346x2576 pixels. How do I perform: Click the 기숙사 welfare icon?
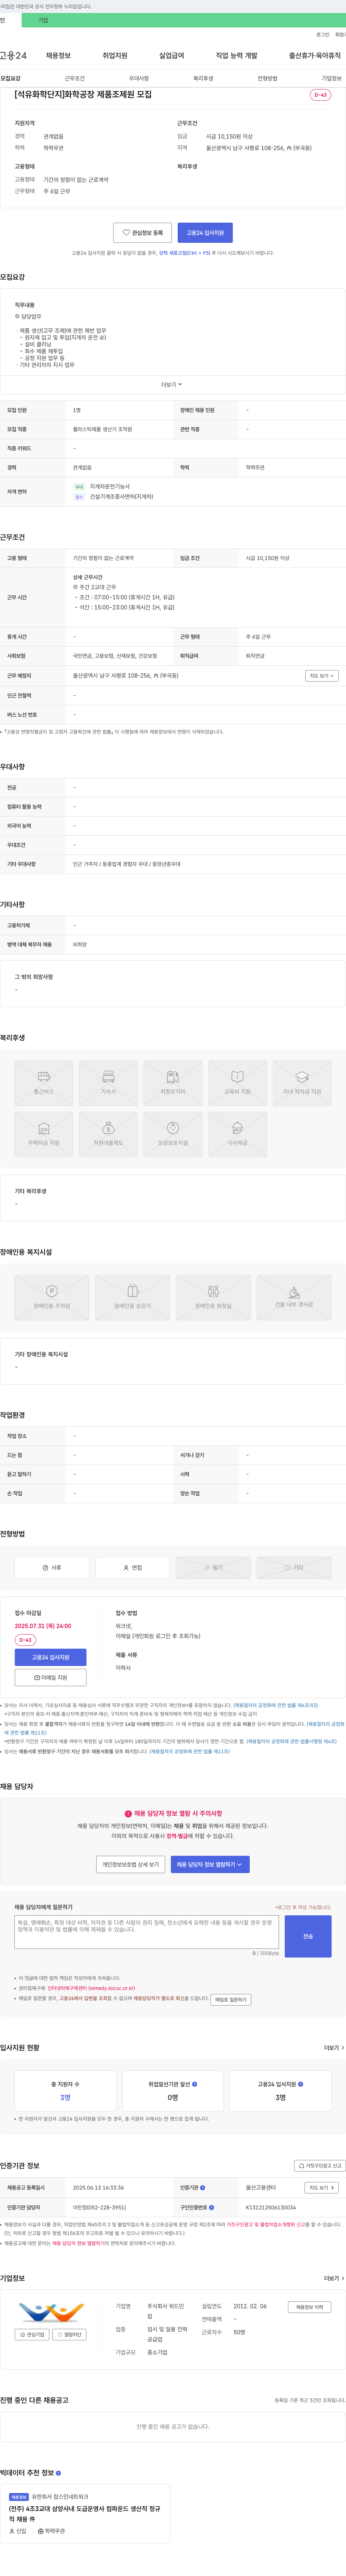(x=108, y=1083)
